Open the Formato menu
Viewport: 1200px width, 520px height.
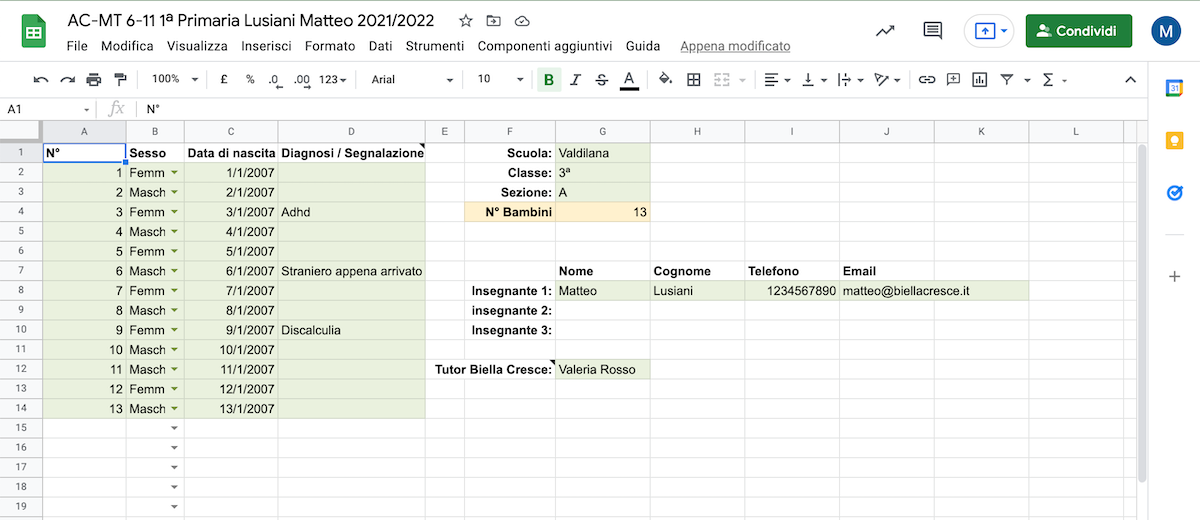tap(330, 46)
